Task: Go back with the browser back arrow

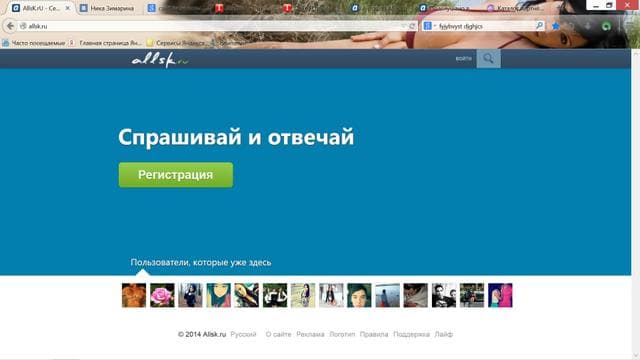Action: pyautogui.click(x=10, y=26)
